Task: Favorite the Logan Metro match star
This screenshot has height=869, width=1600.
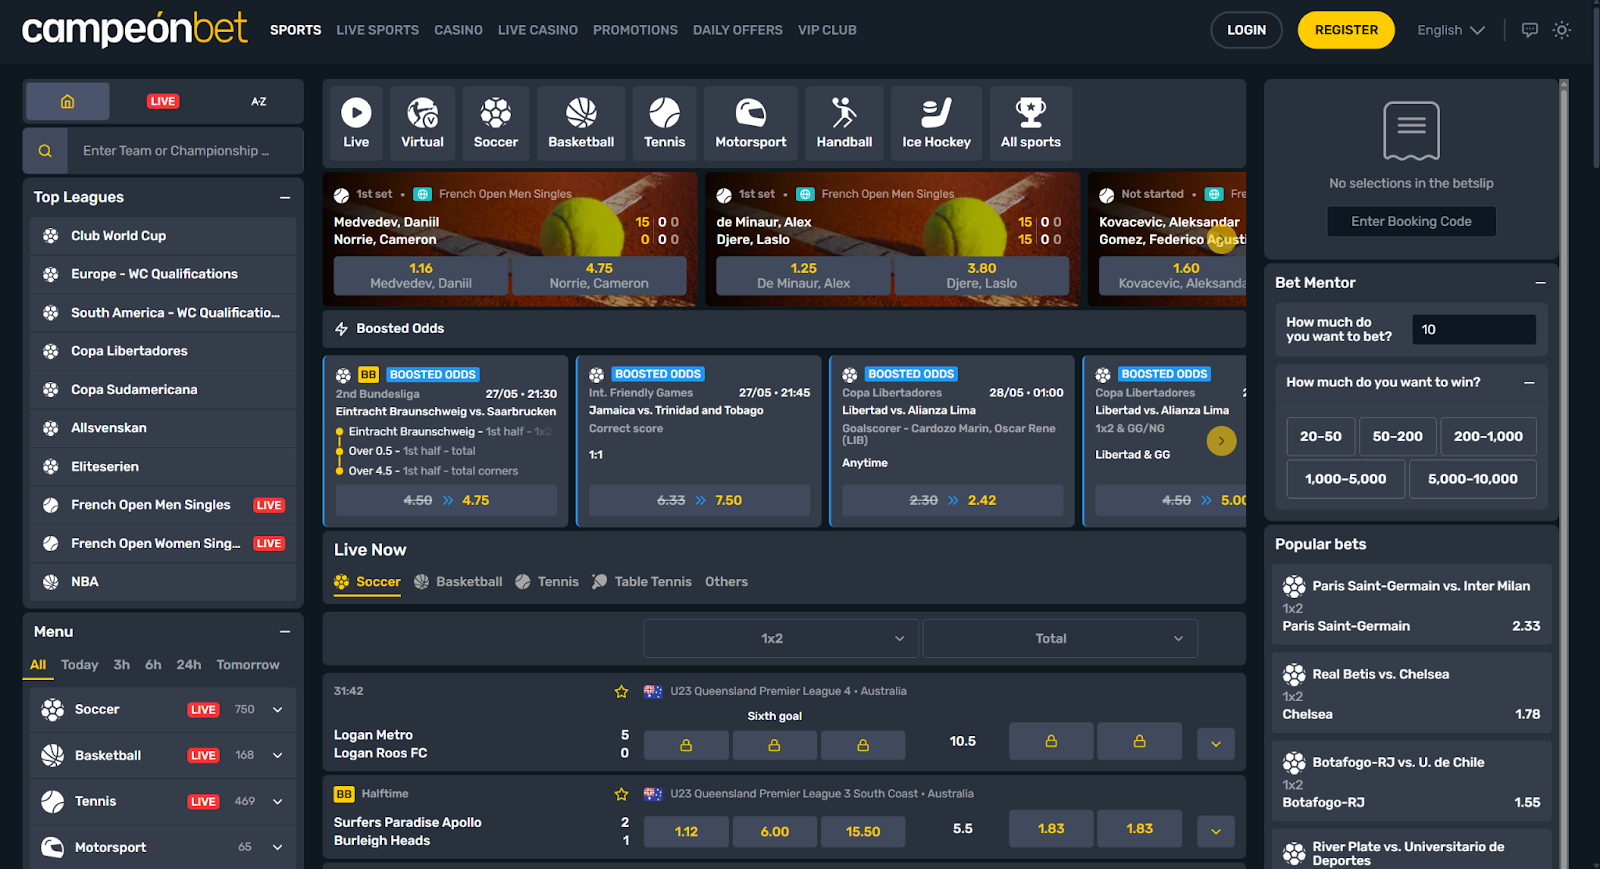Action: (621, 691)
